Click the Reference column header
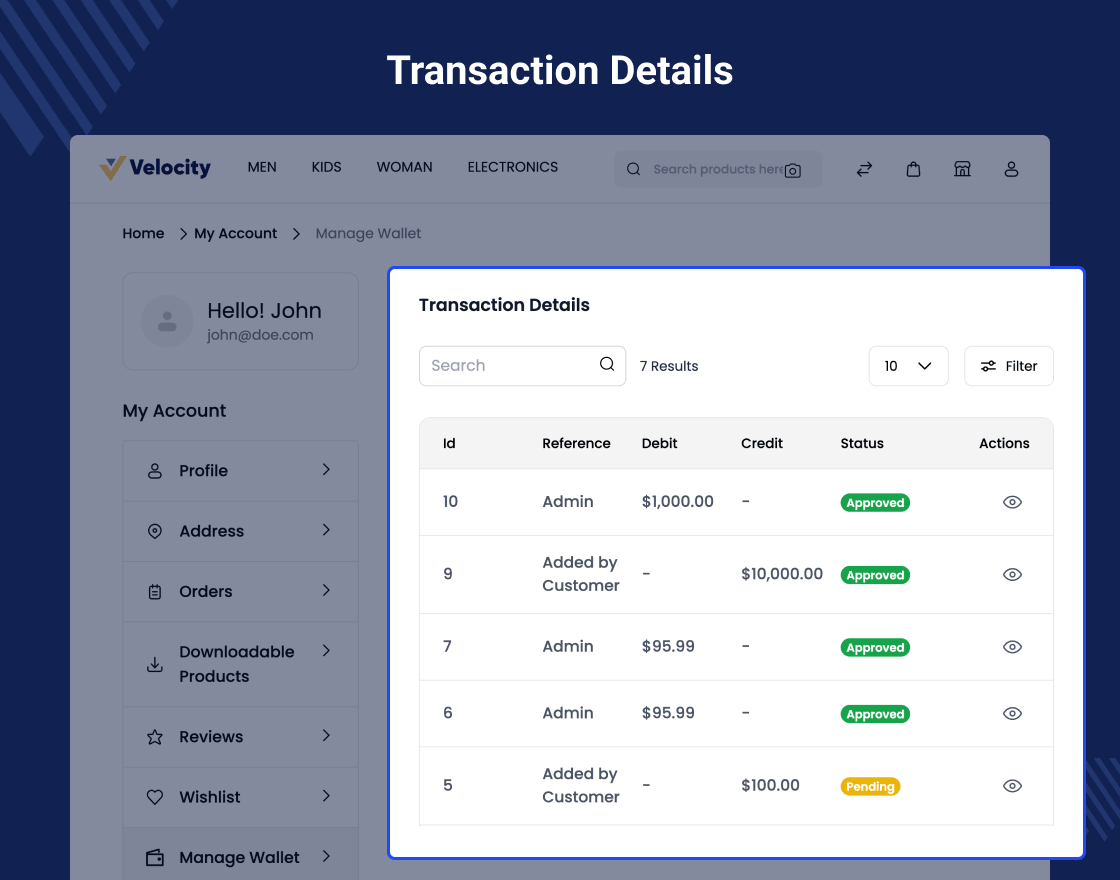The width and height of the screenshot is (1120, 880). (x=576, y=443)
